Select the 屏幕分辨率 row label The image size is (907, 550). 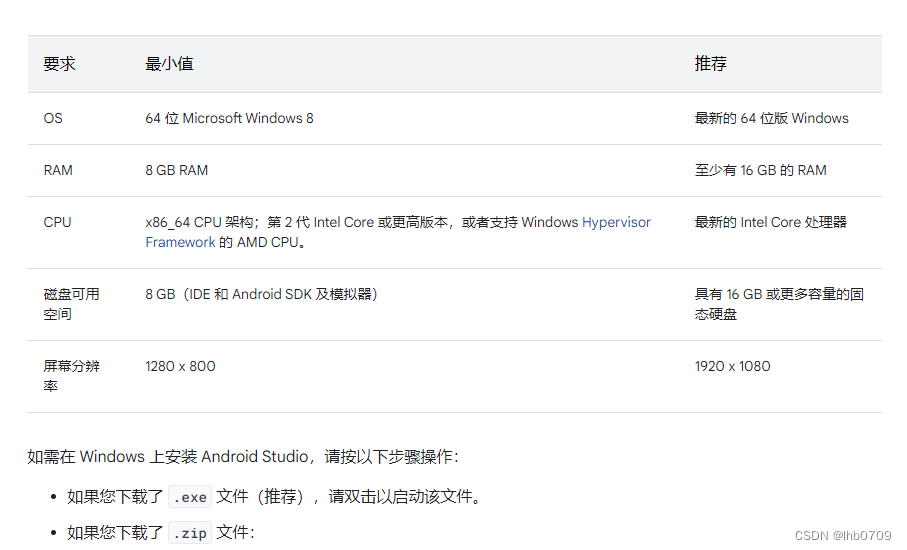(x=71, y=376)
